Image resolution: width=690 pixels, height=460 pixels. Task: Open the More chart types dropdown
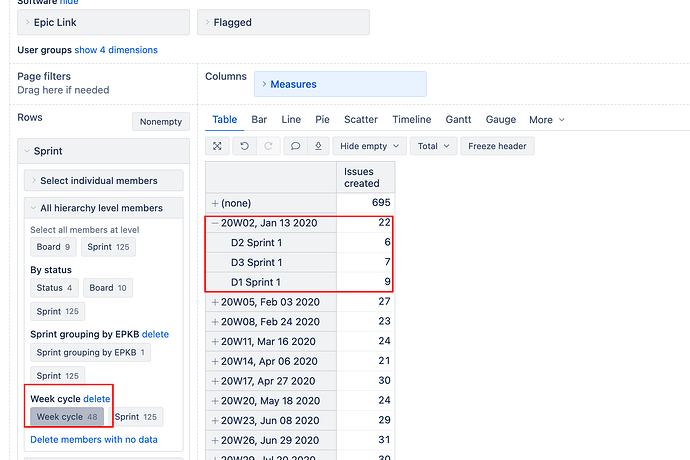(x=546, y=120)
